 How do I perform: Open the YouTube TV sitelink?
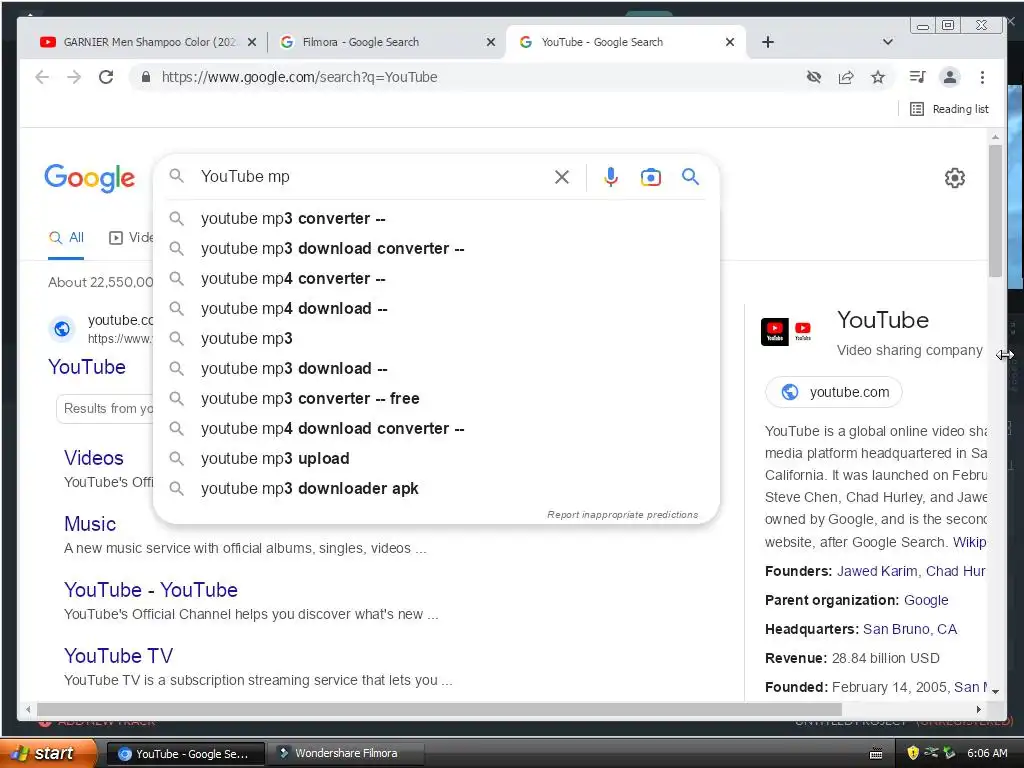[x=118, y=656]
